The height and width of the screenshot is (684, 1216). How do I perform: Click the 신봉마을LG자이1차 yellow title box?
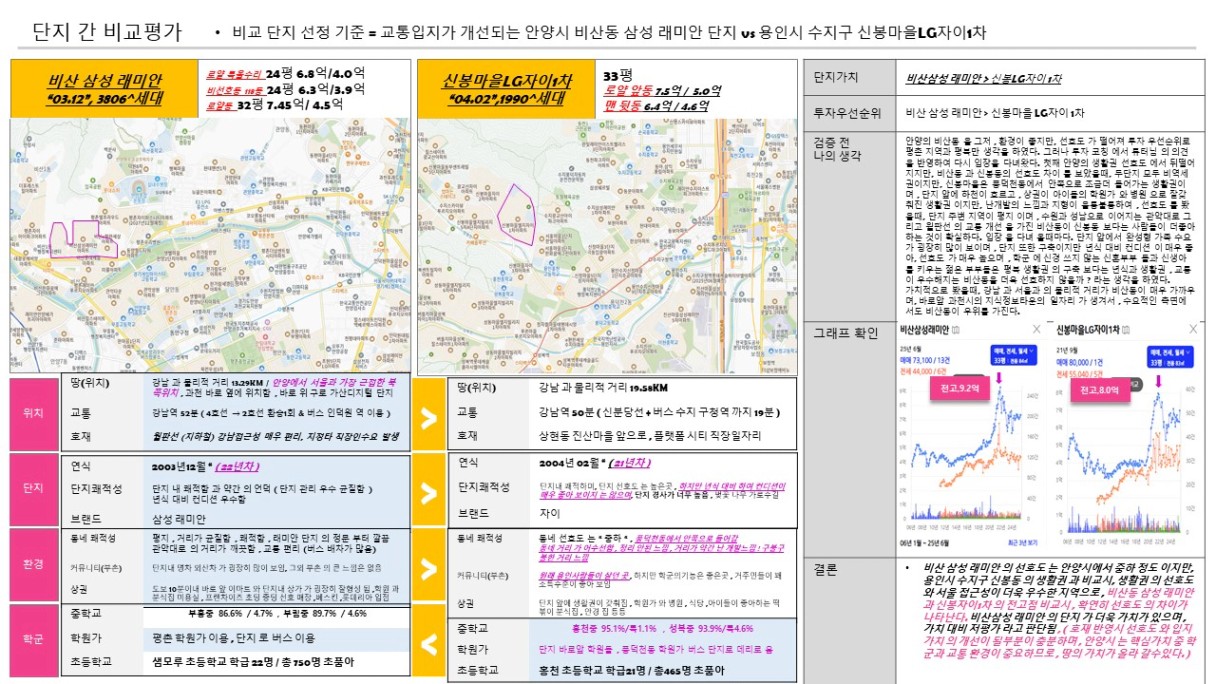tap(508, 89)
